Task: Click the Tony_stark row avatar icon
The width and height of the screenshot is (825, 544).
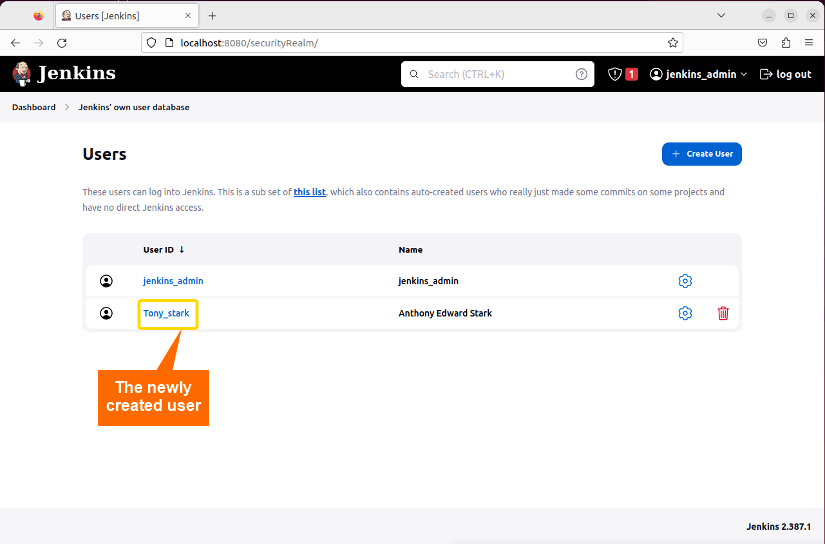Action: click(106, 313)
